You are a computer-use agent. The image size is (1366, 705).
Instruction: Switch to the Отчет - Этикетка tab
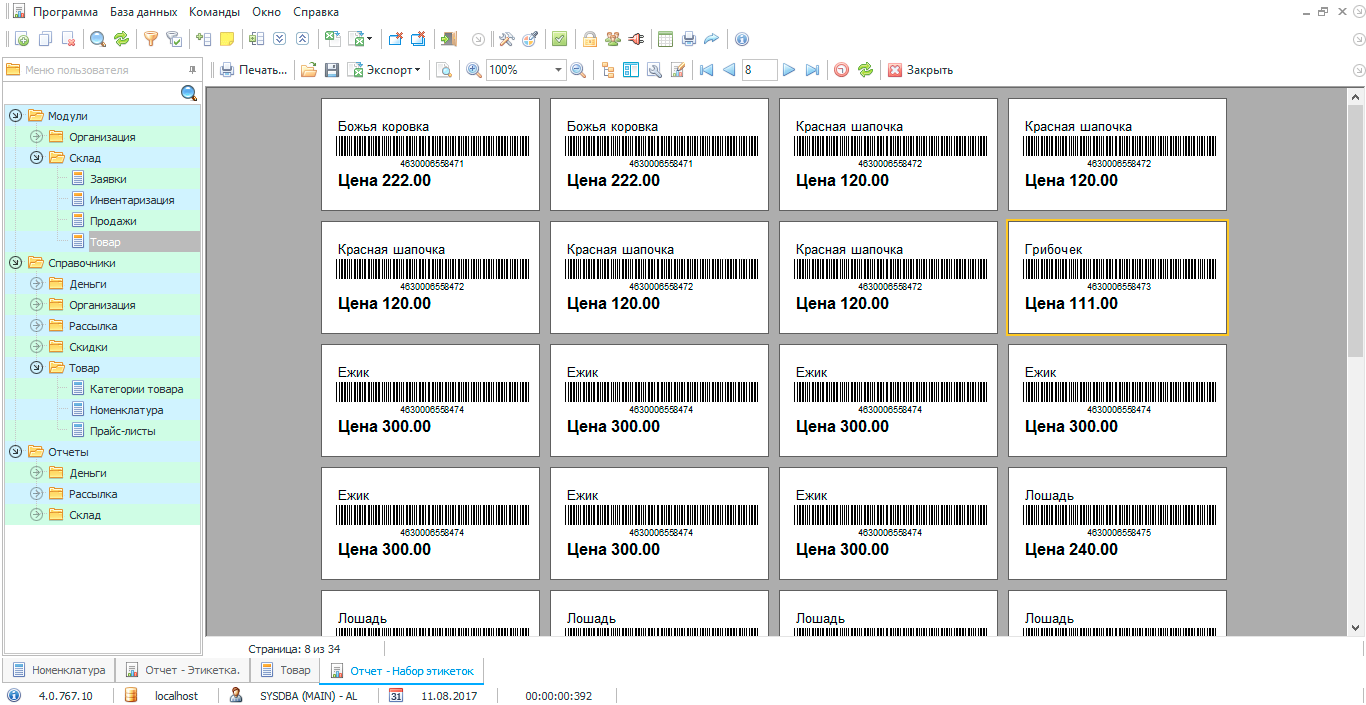182,670
